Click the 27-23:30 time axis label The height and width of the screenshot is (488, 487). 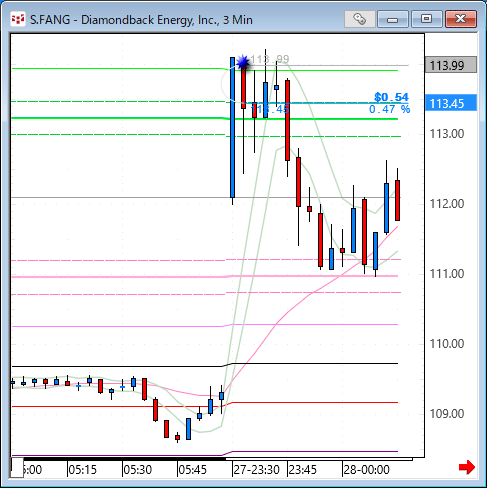click(x=256, y=470)
